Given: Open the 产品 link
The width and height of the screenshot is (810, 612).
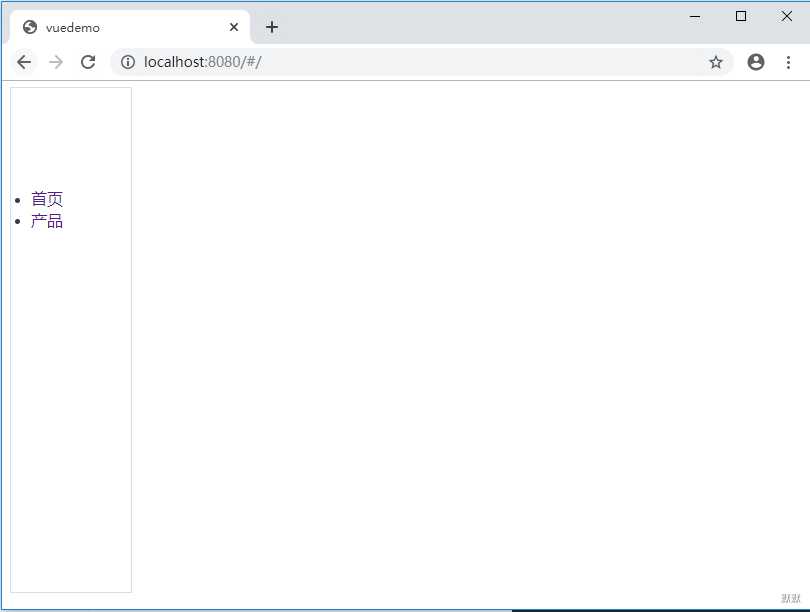Looking at the screenshot, I should pyautogui.click(x=47, y=221).
